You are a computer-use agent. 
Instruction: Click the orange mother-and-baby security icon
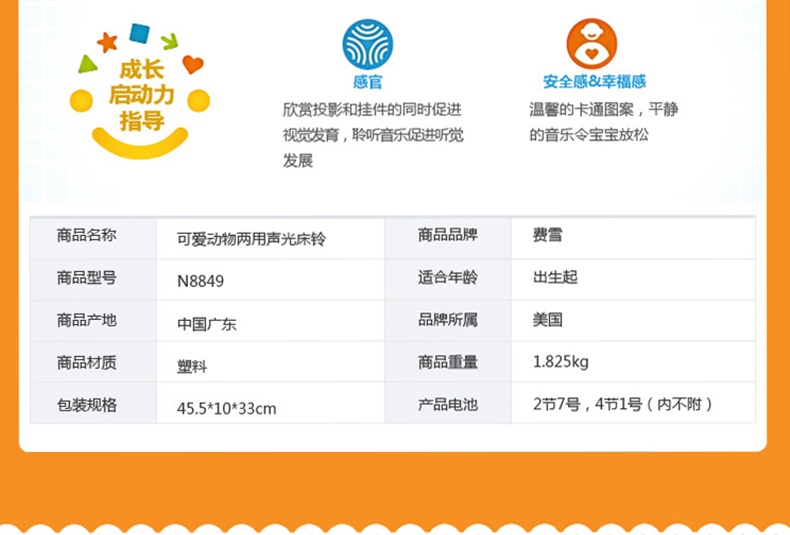(592, 44)
